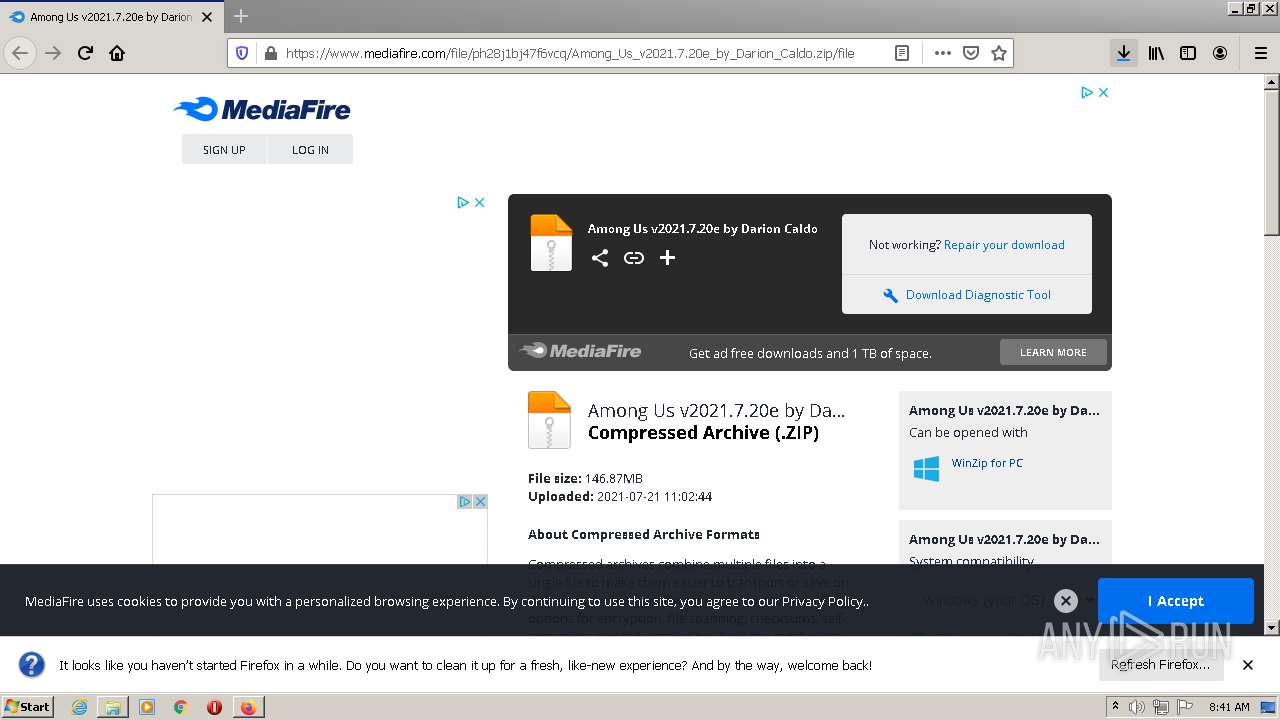Open AdChoices info on top right ad

click(x=1087, y=92)
